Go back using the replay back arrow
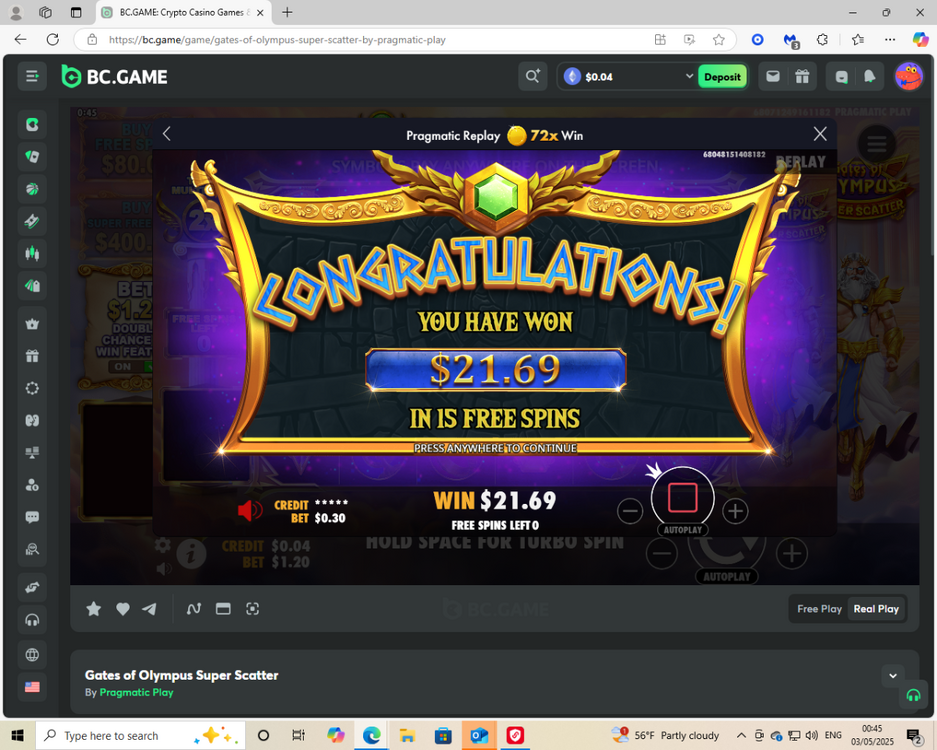Viewport: 937px width, 750px height. click(167, 134)
